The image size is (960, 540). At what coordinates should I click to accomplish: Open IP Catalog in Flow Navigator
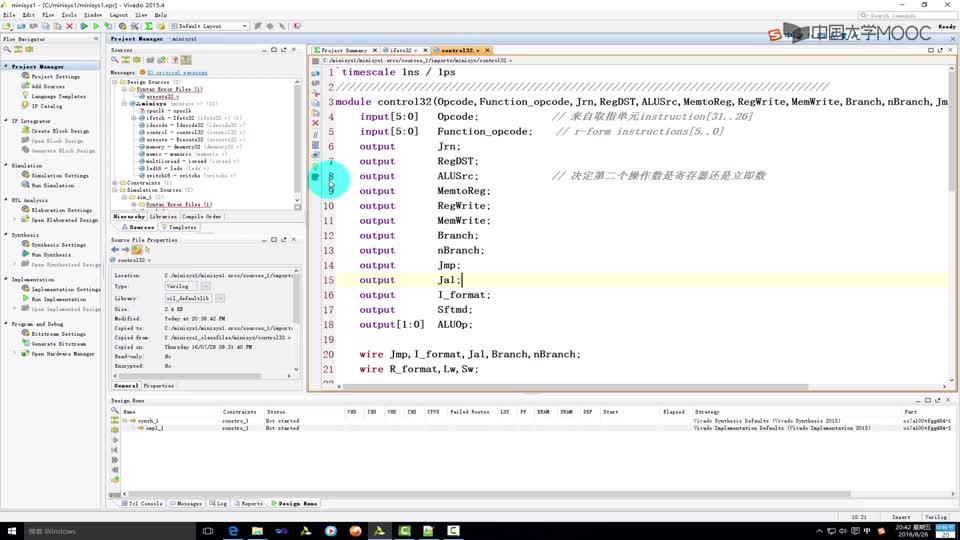coord(47,106)
